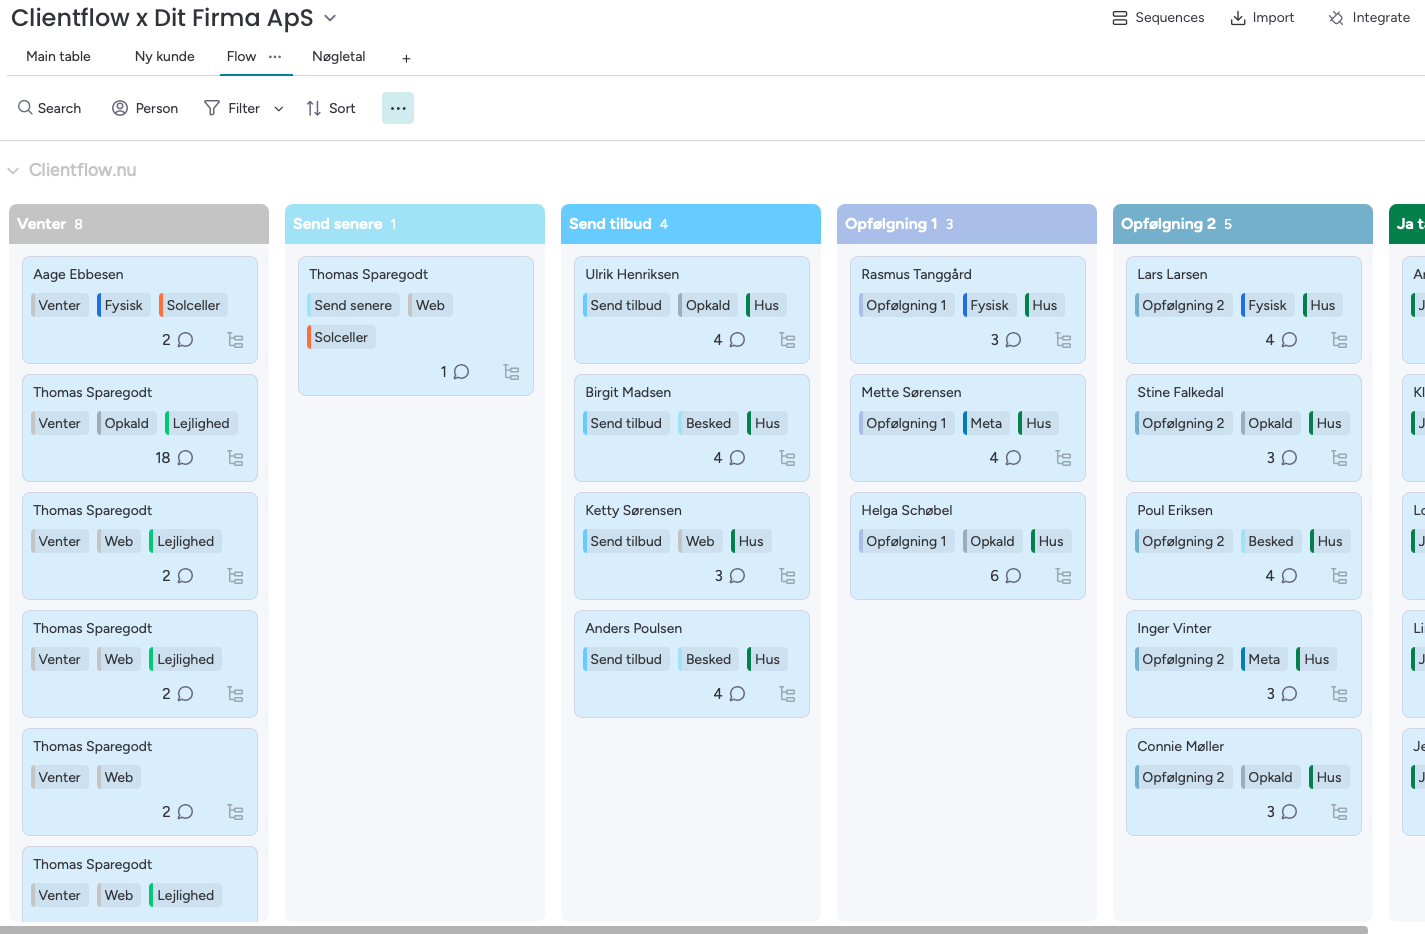The width and height of the screenshot is (1425, 934).
Task: Click name Lars Larsen
Action: pos(1172,274)
